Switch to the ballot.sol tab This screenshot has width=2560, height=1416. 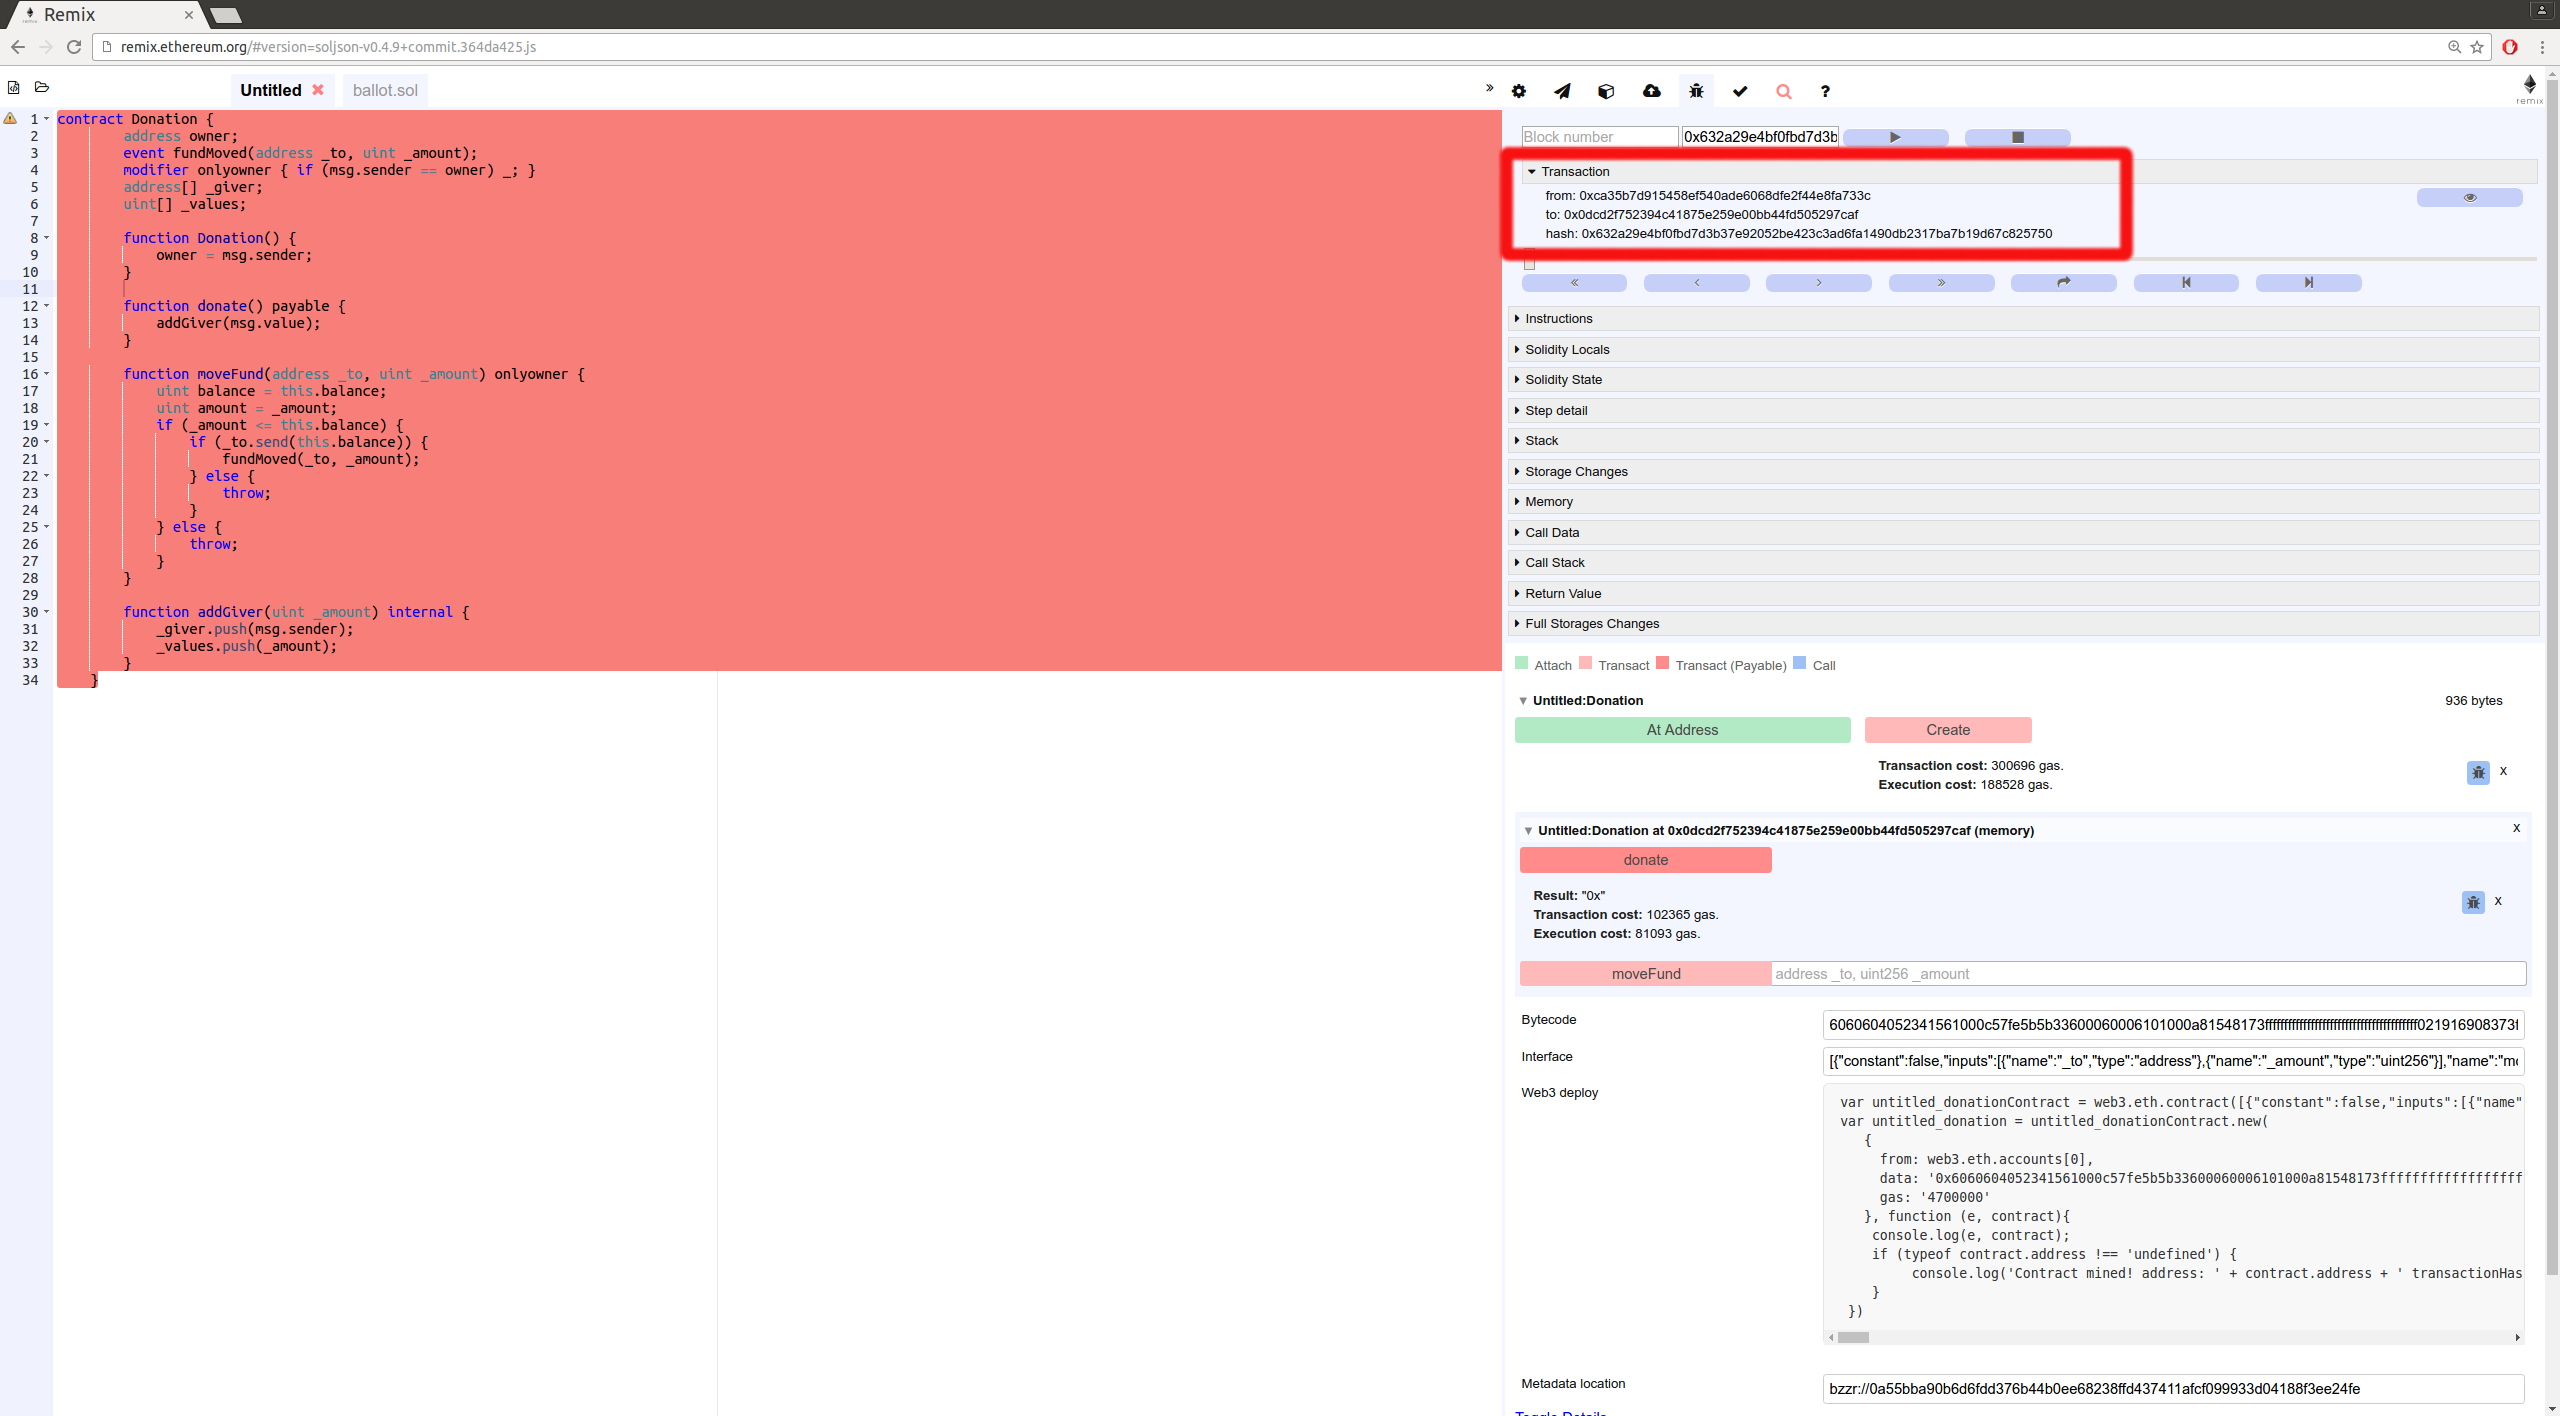point(385,90)
